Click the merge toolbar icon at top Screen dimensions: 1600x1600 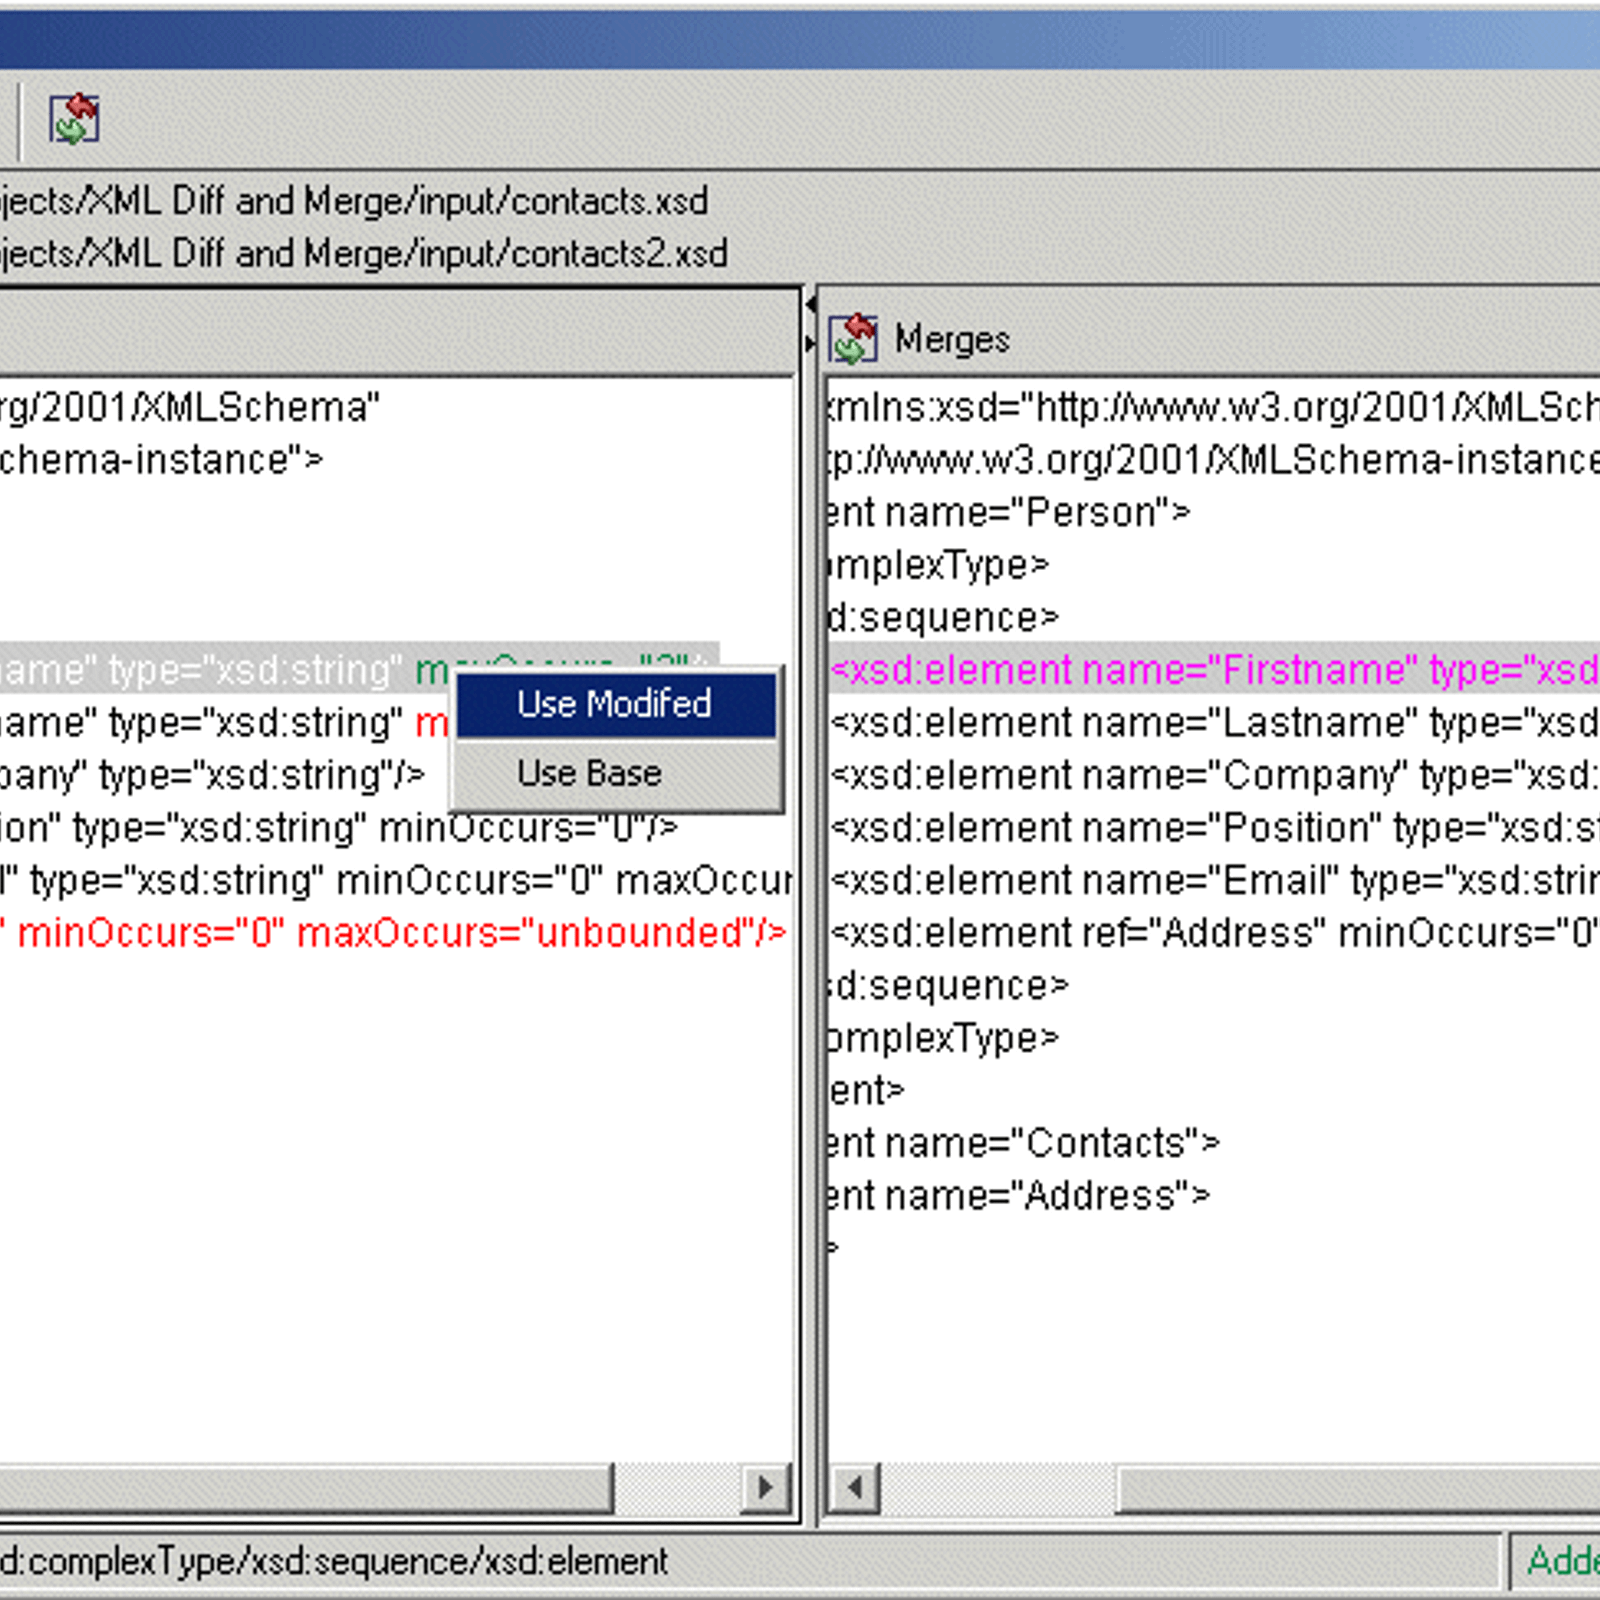(x=74, y=119)
